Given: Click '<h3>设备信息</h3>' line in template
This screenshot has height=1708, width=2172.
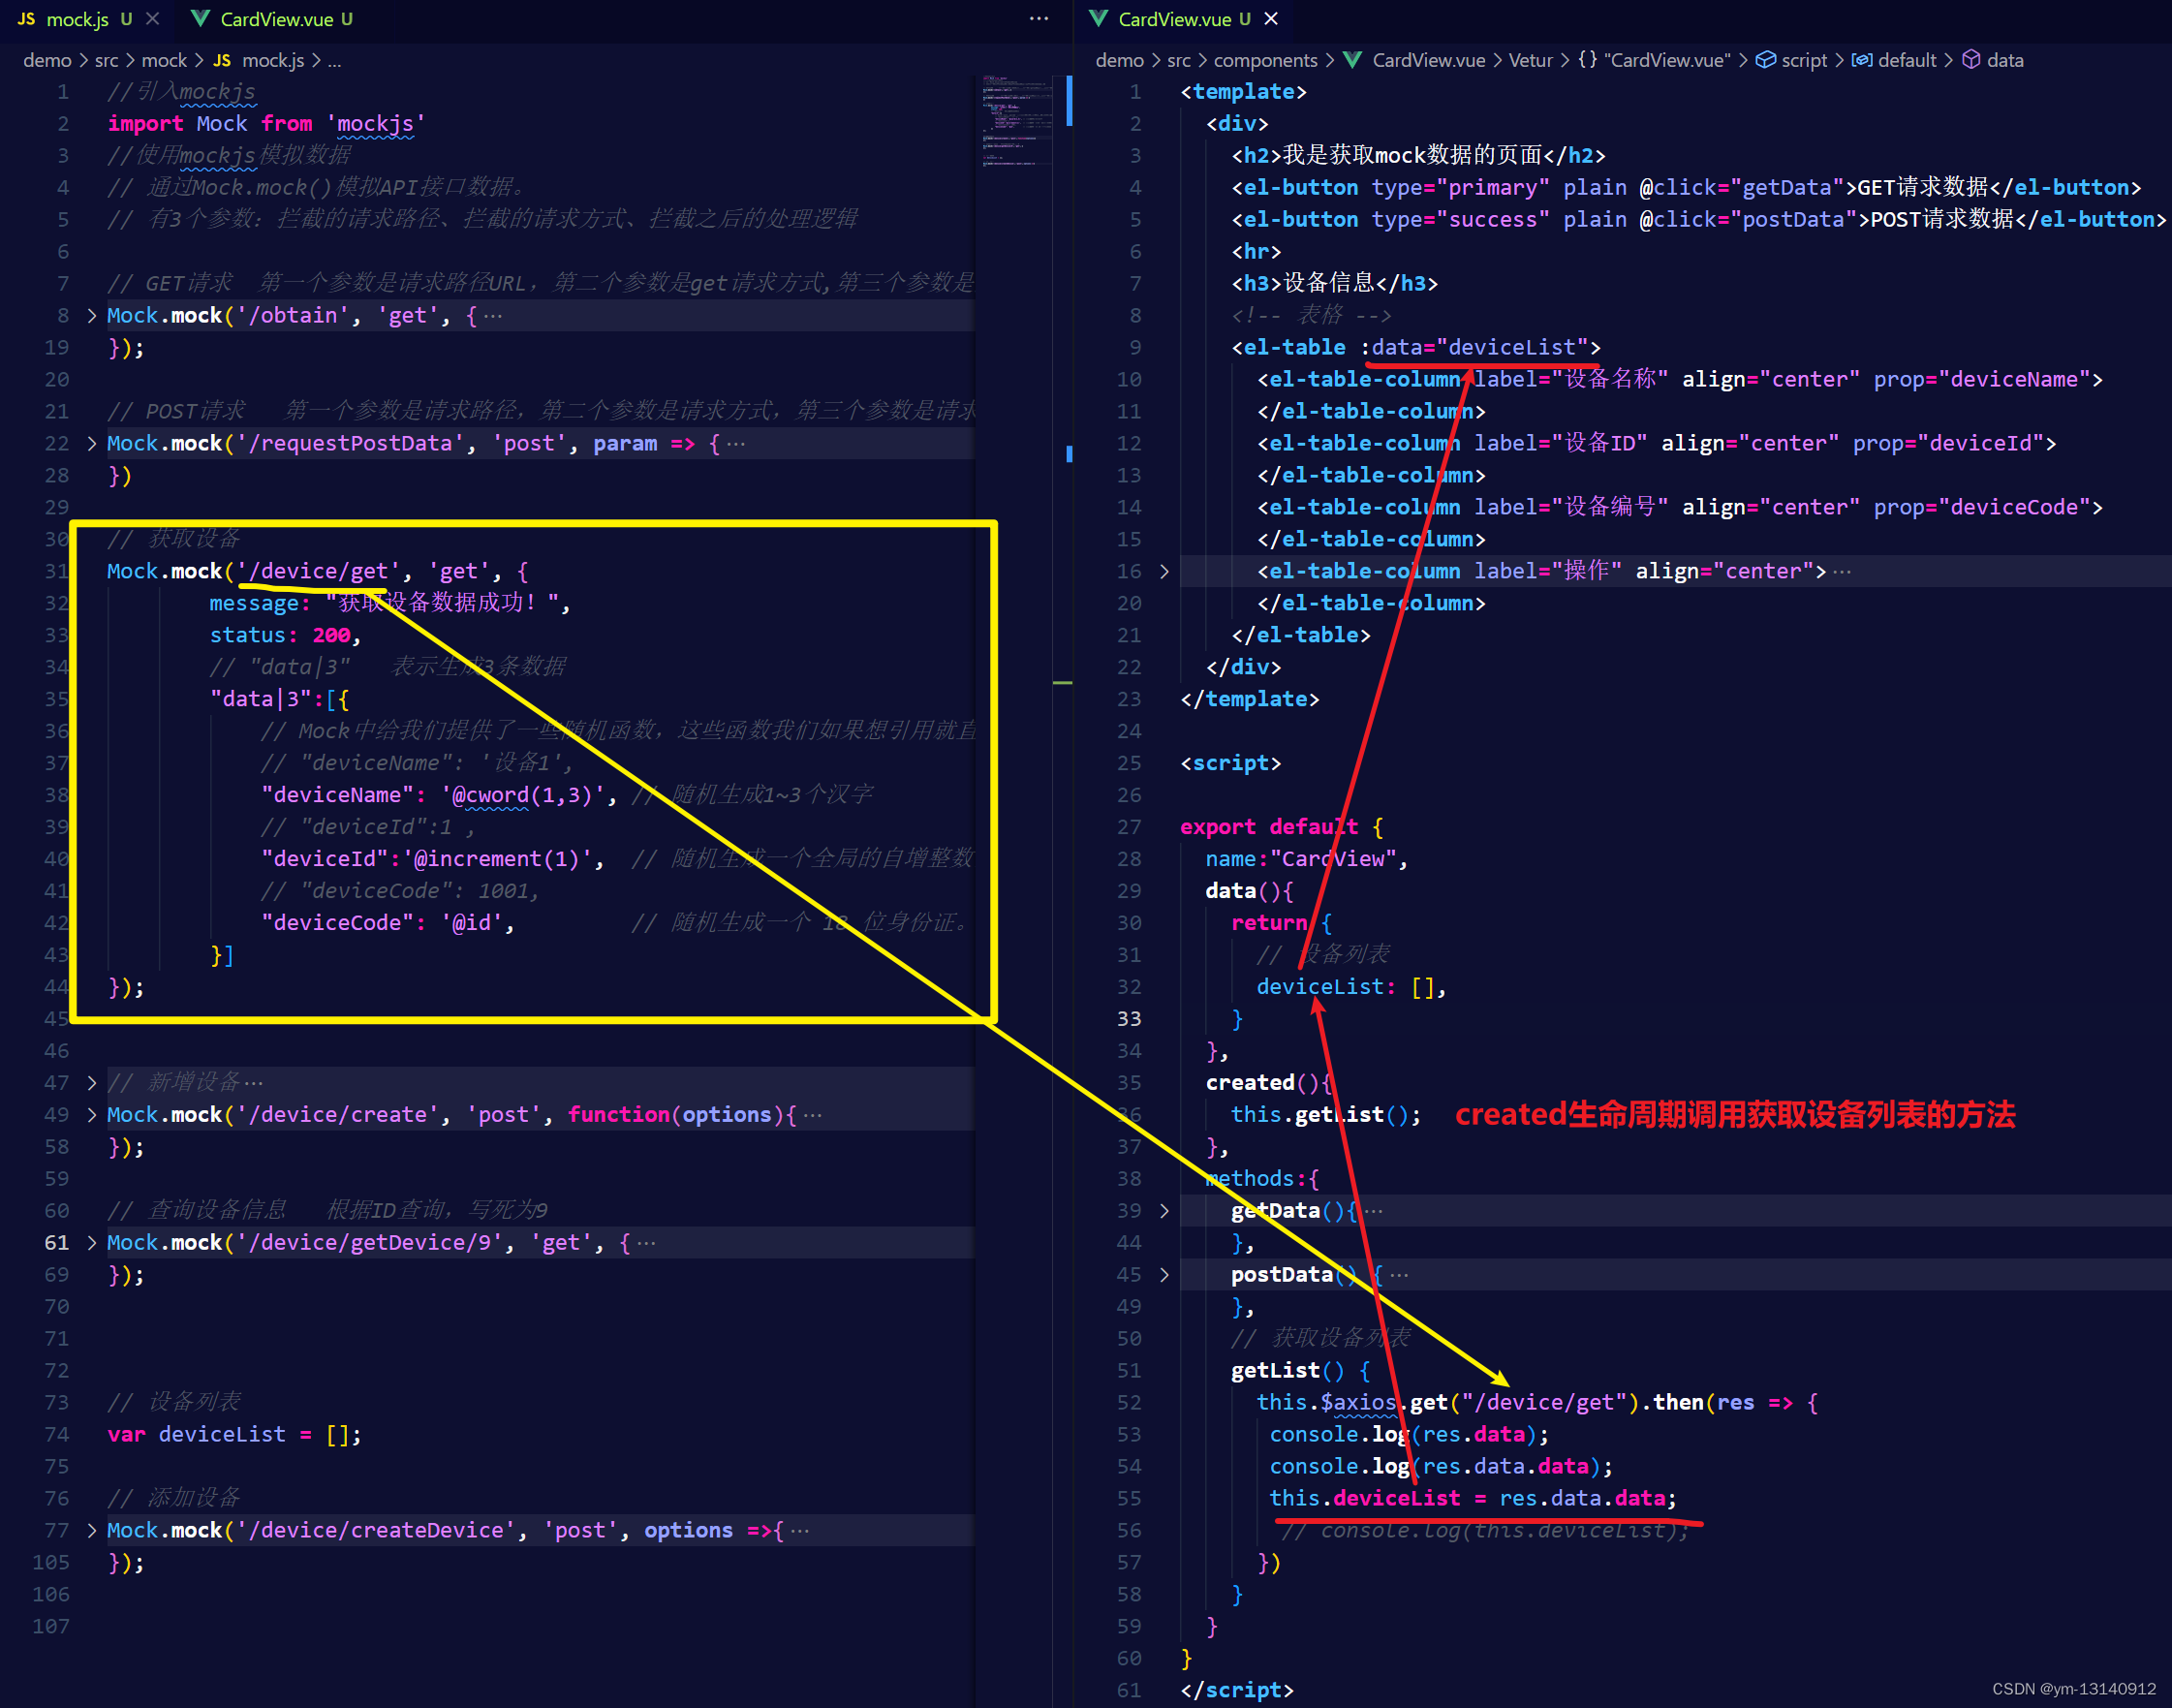Looking at the screenshot, I should tap(1334, 284).
